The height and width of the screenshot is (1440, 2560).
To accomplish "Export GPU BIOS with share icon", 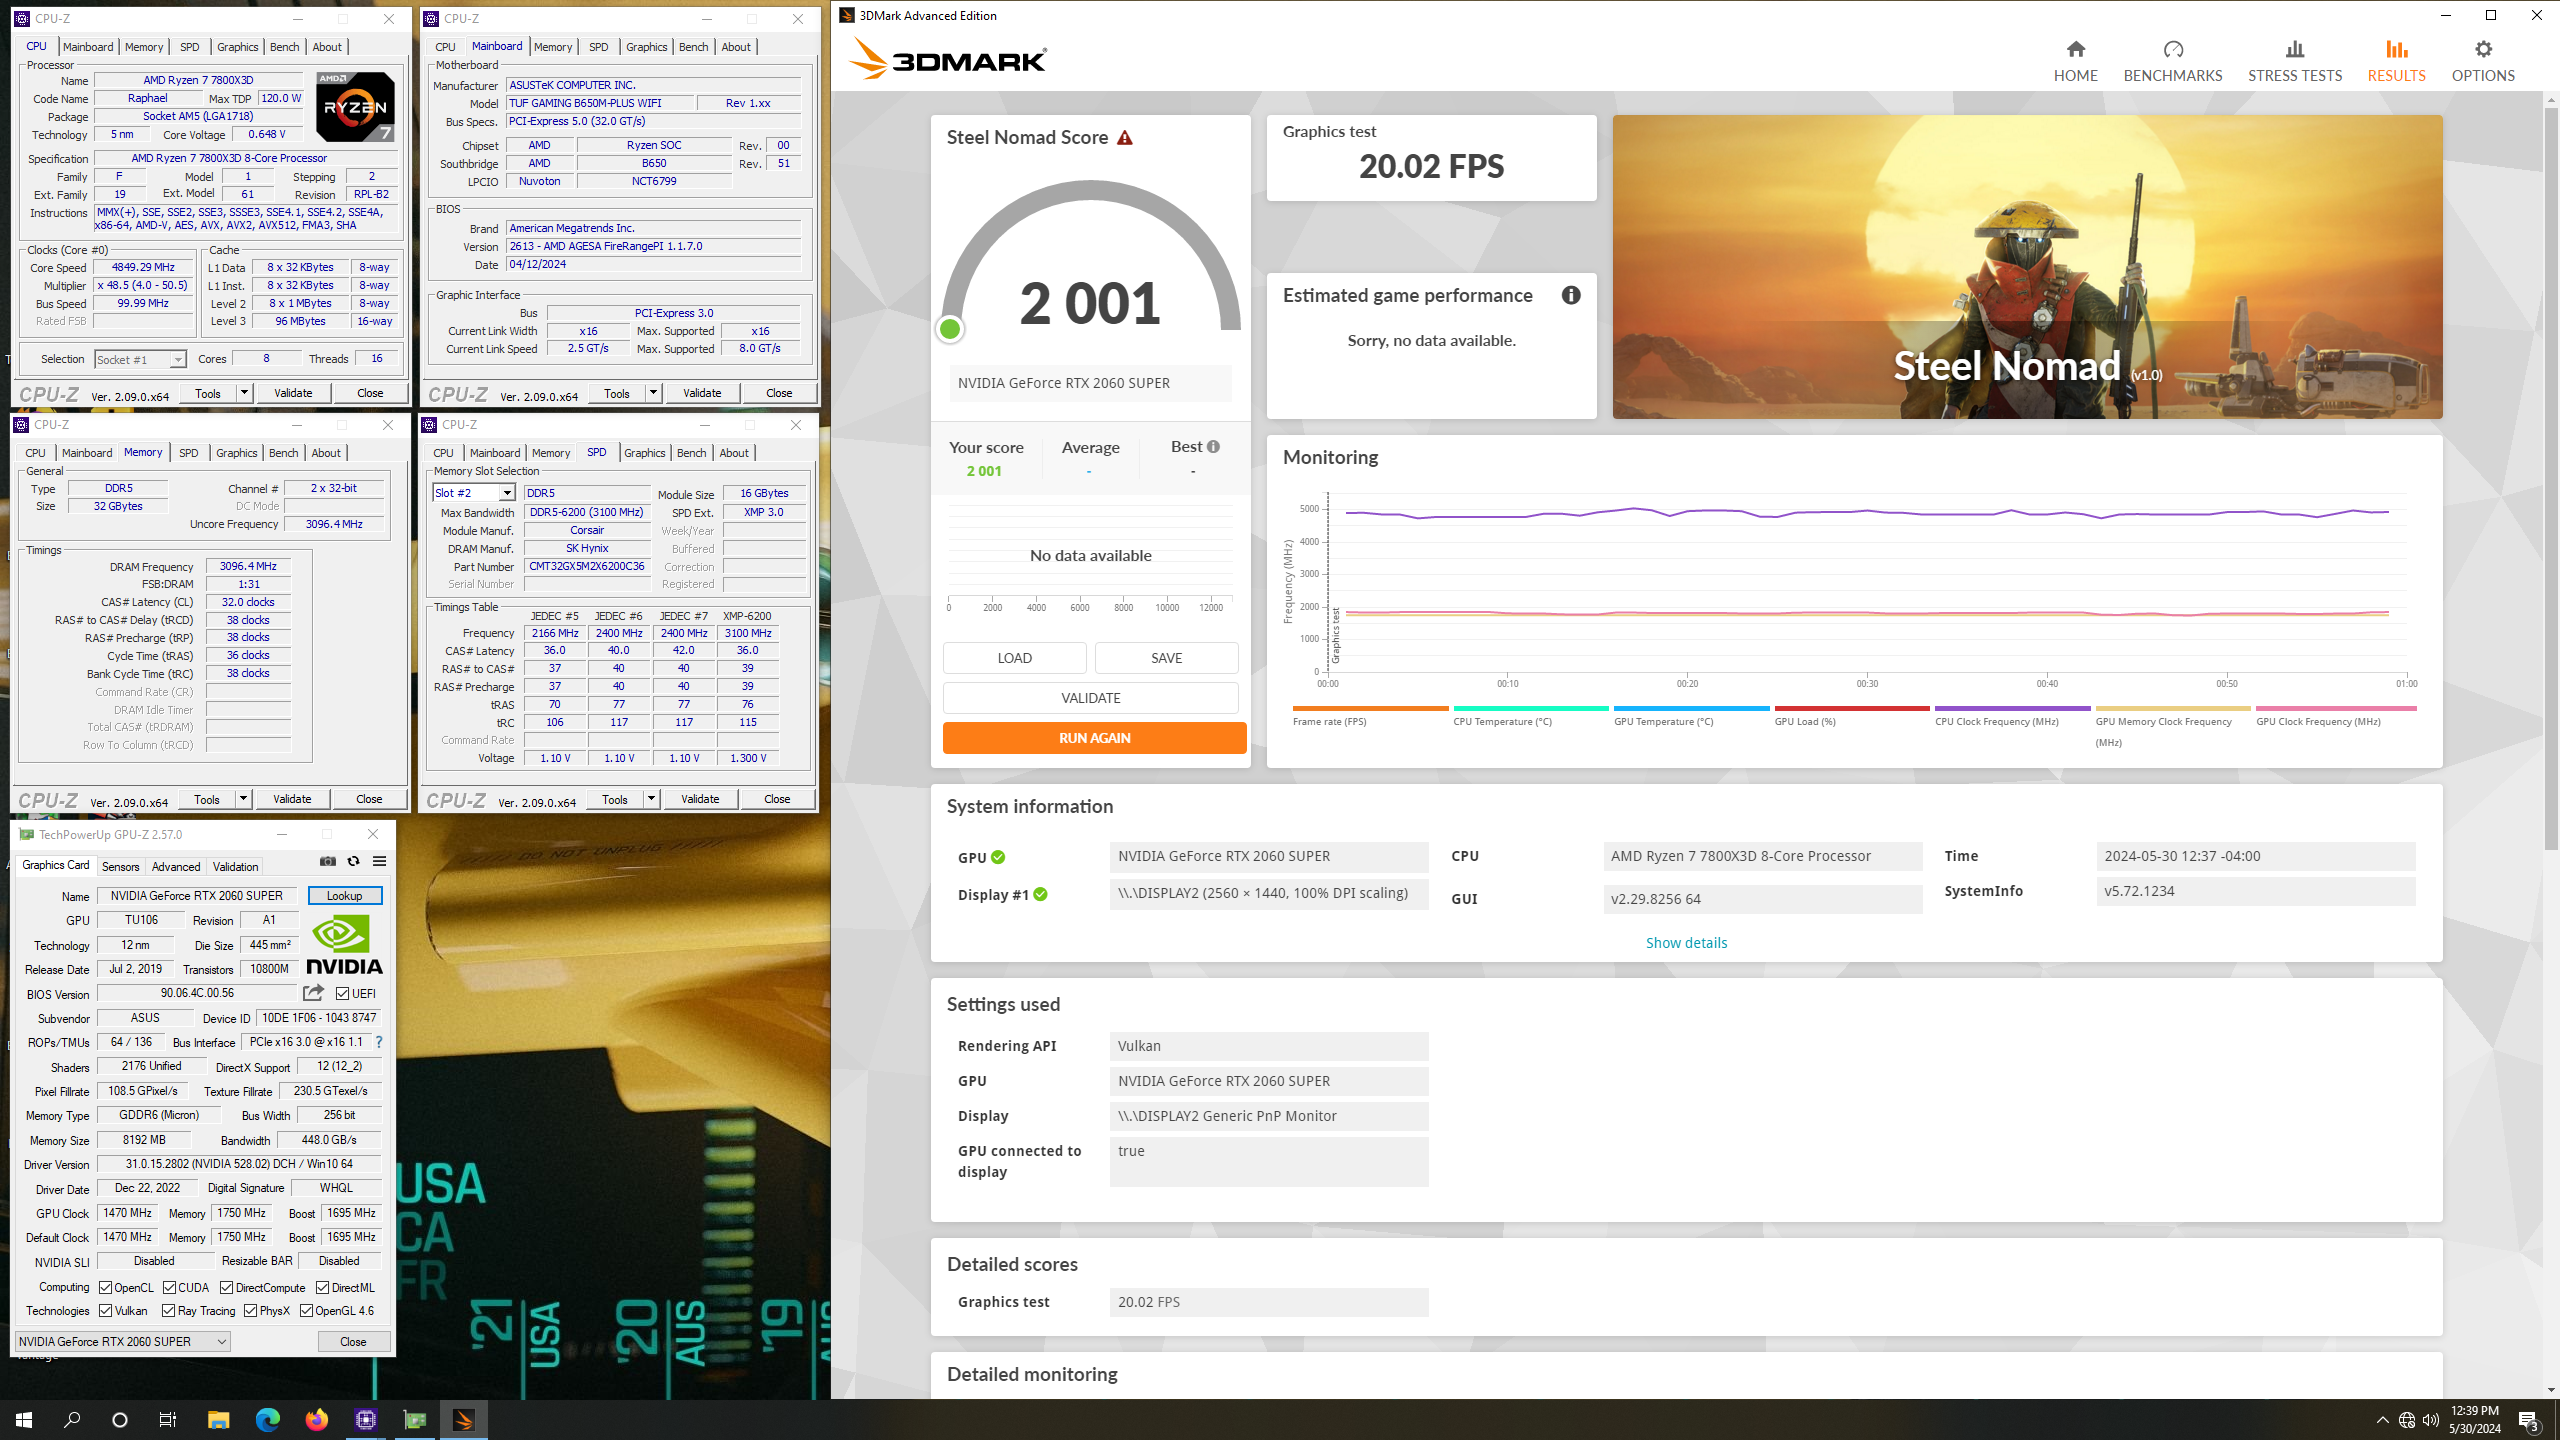I will pyautogui.click(x=313, y=993).
